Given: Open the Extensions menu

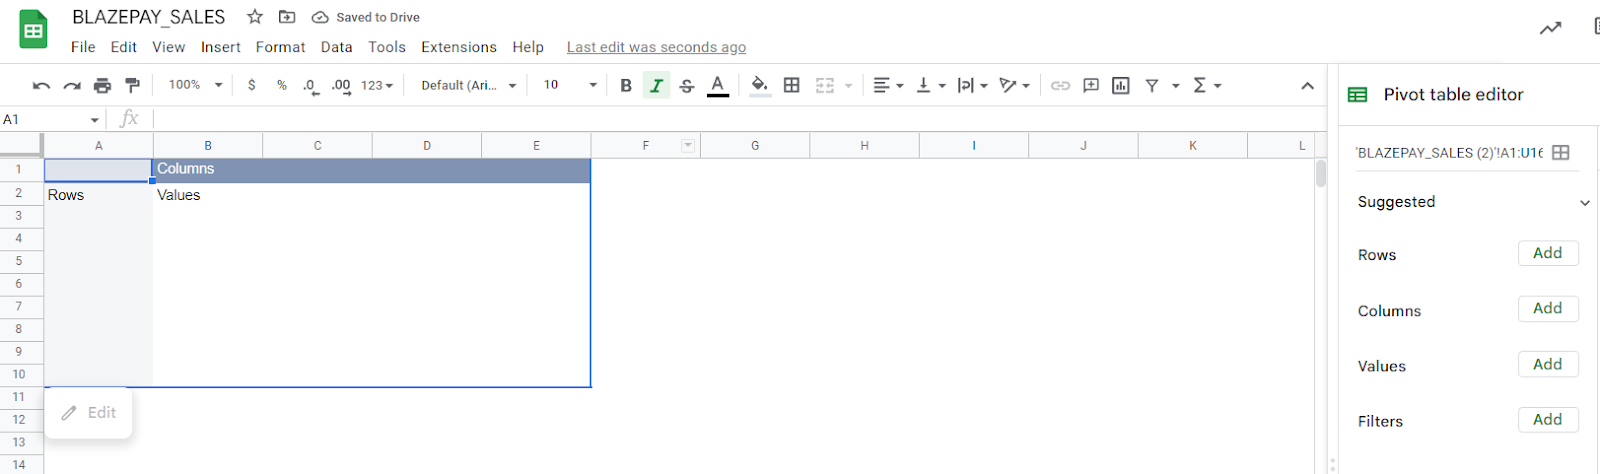Looking at the screenshot, I should (x=458, y=47).
